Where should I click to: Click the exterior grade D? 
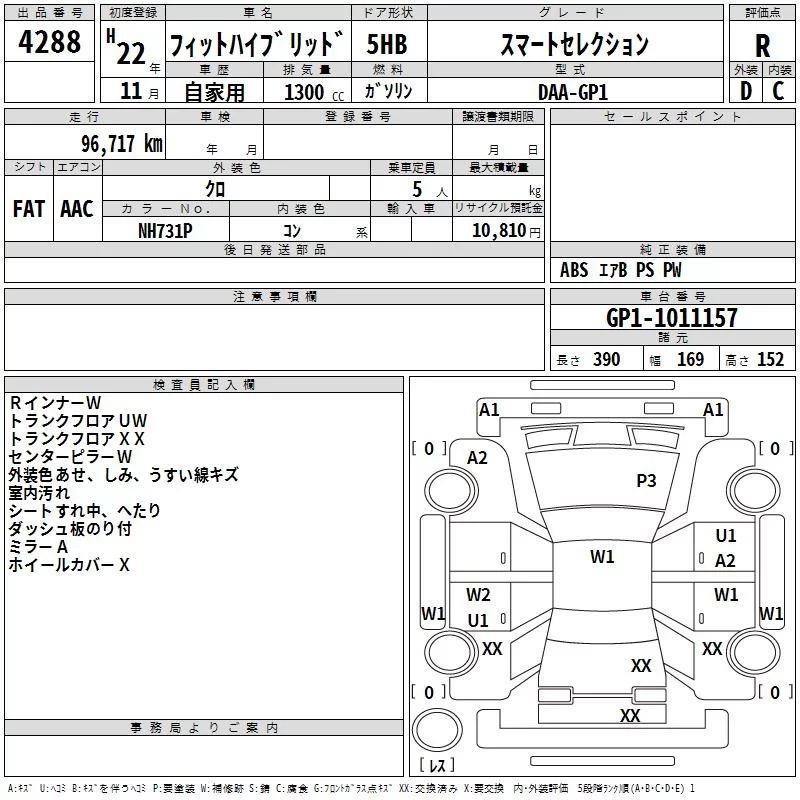coord(746,91)
